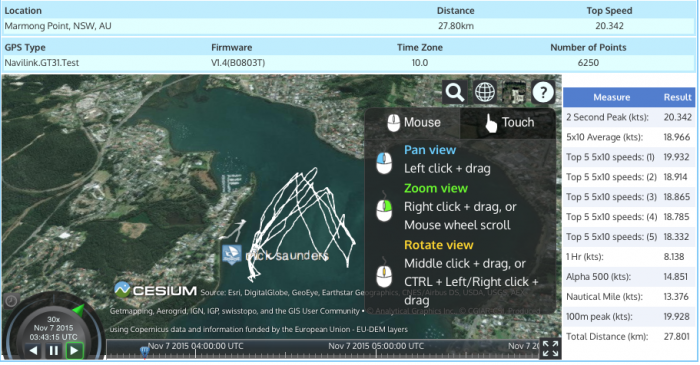Select the 2 Second Peak row

629,117
